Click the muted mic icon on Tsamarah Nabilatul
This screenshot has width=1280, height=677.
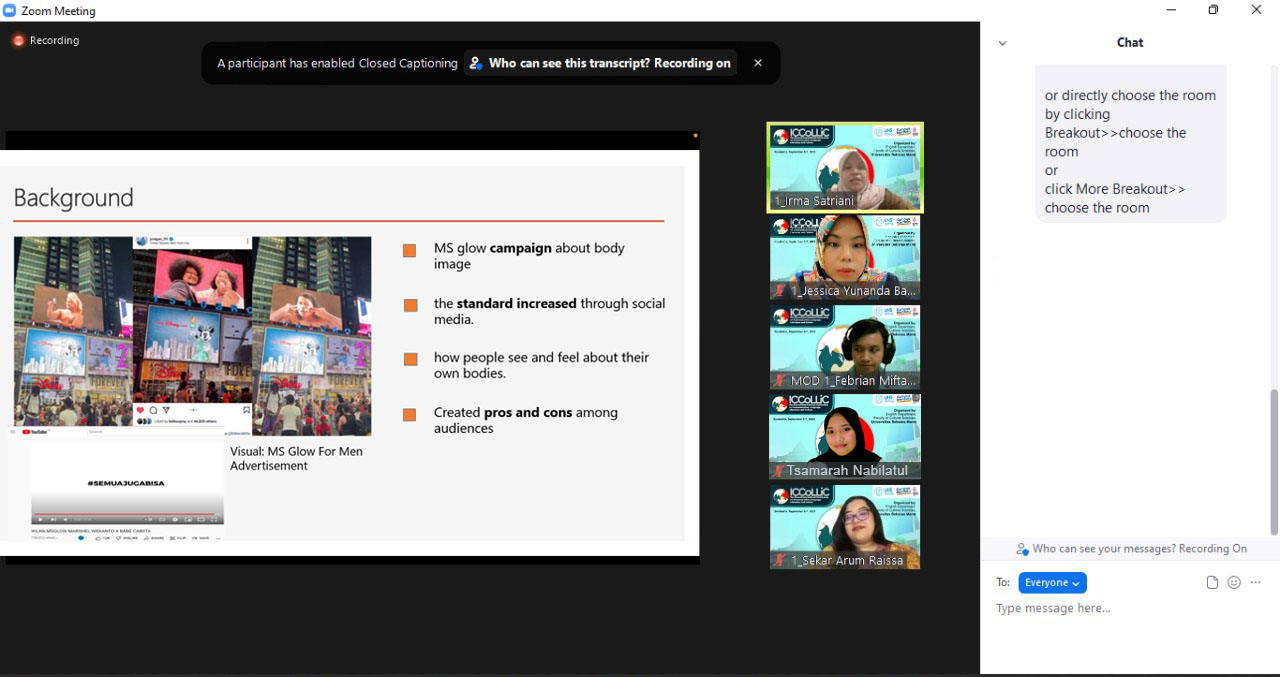pyautogui.click(x=779, y=470)
